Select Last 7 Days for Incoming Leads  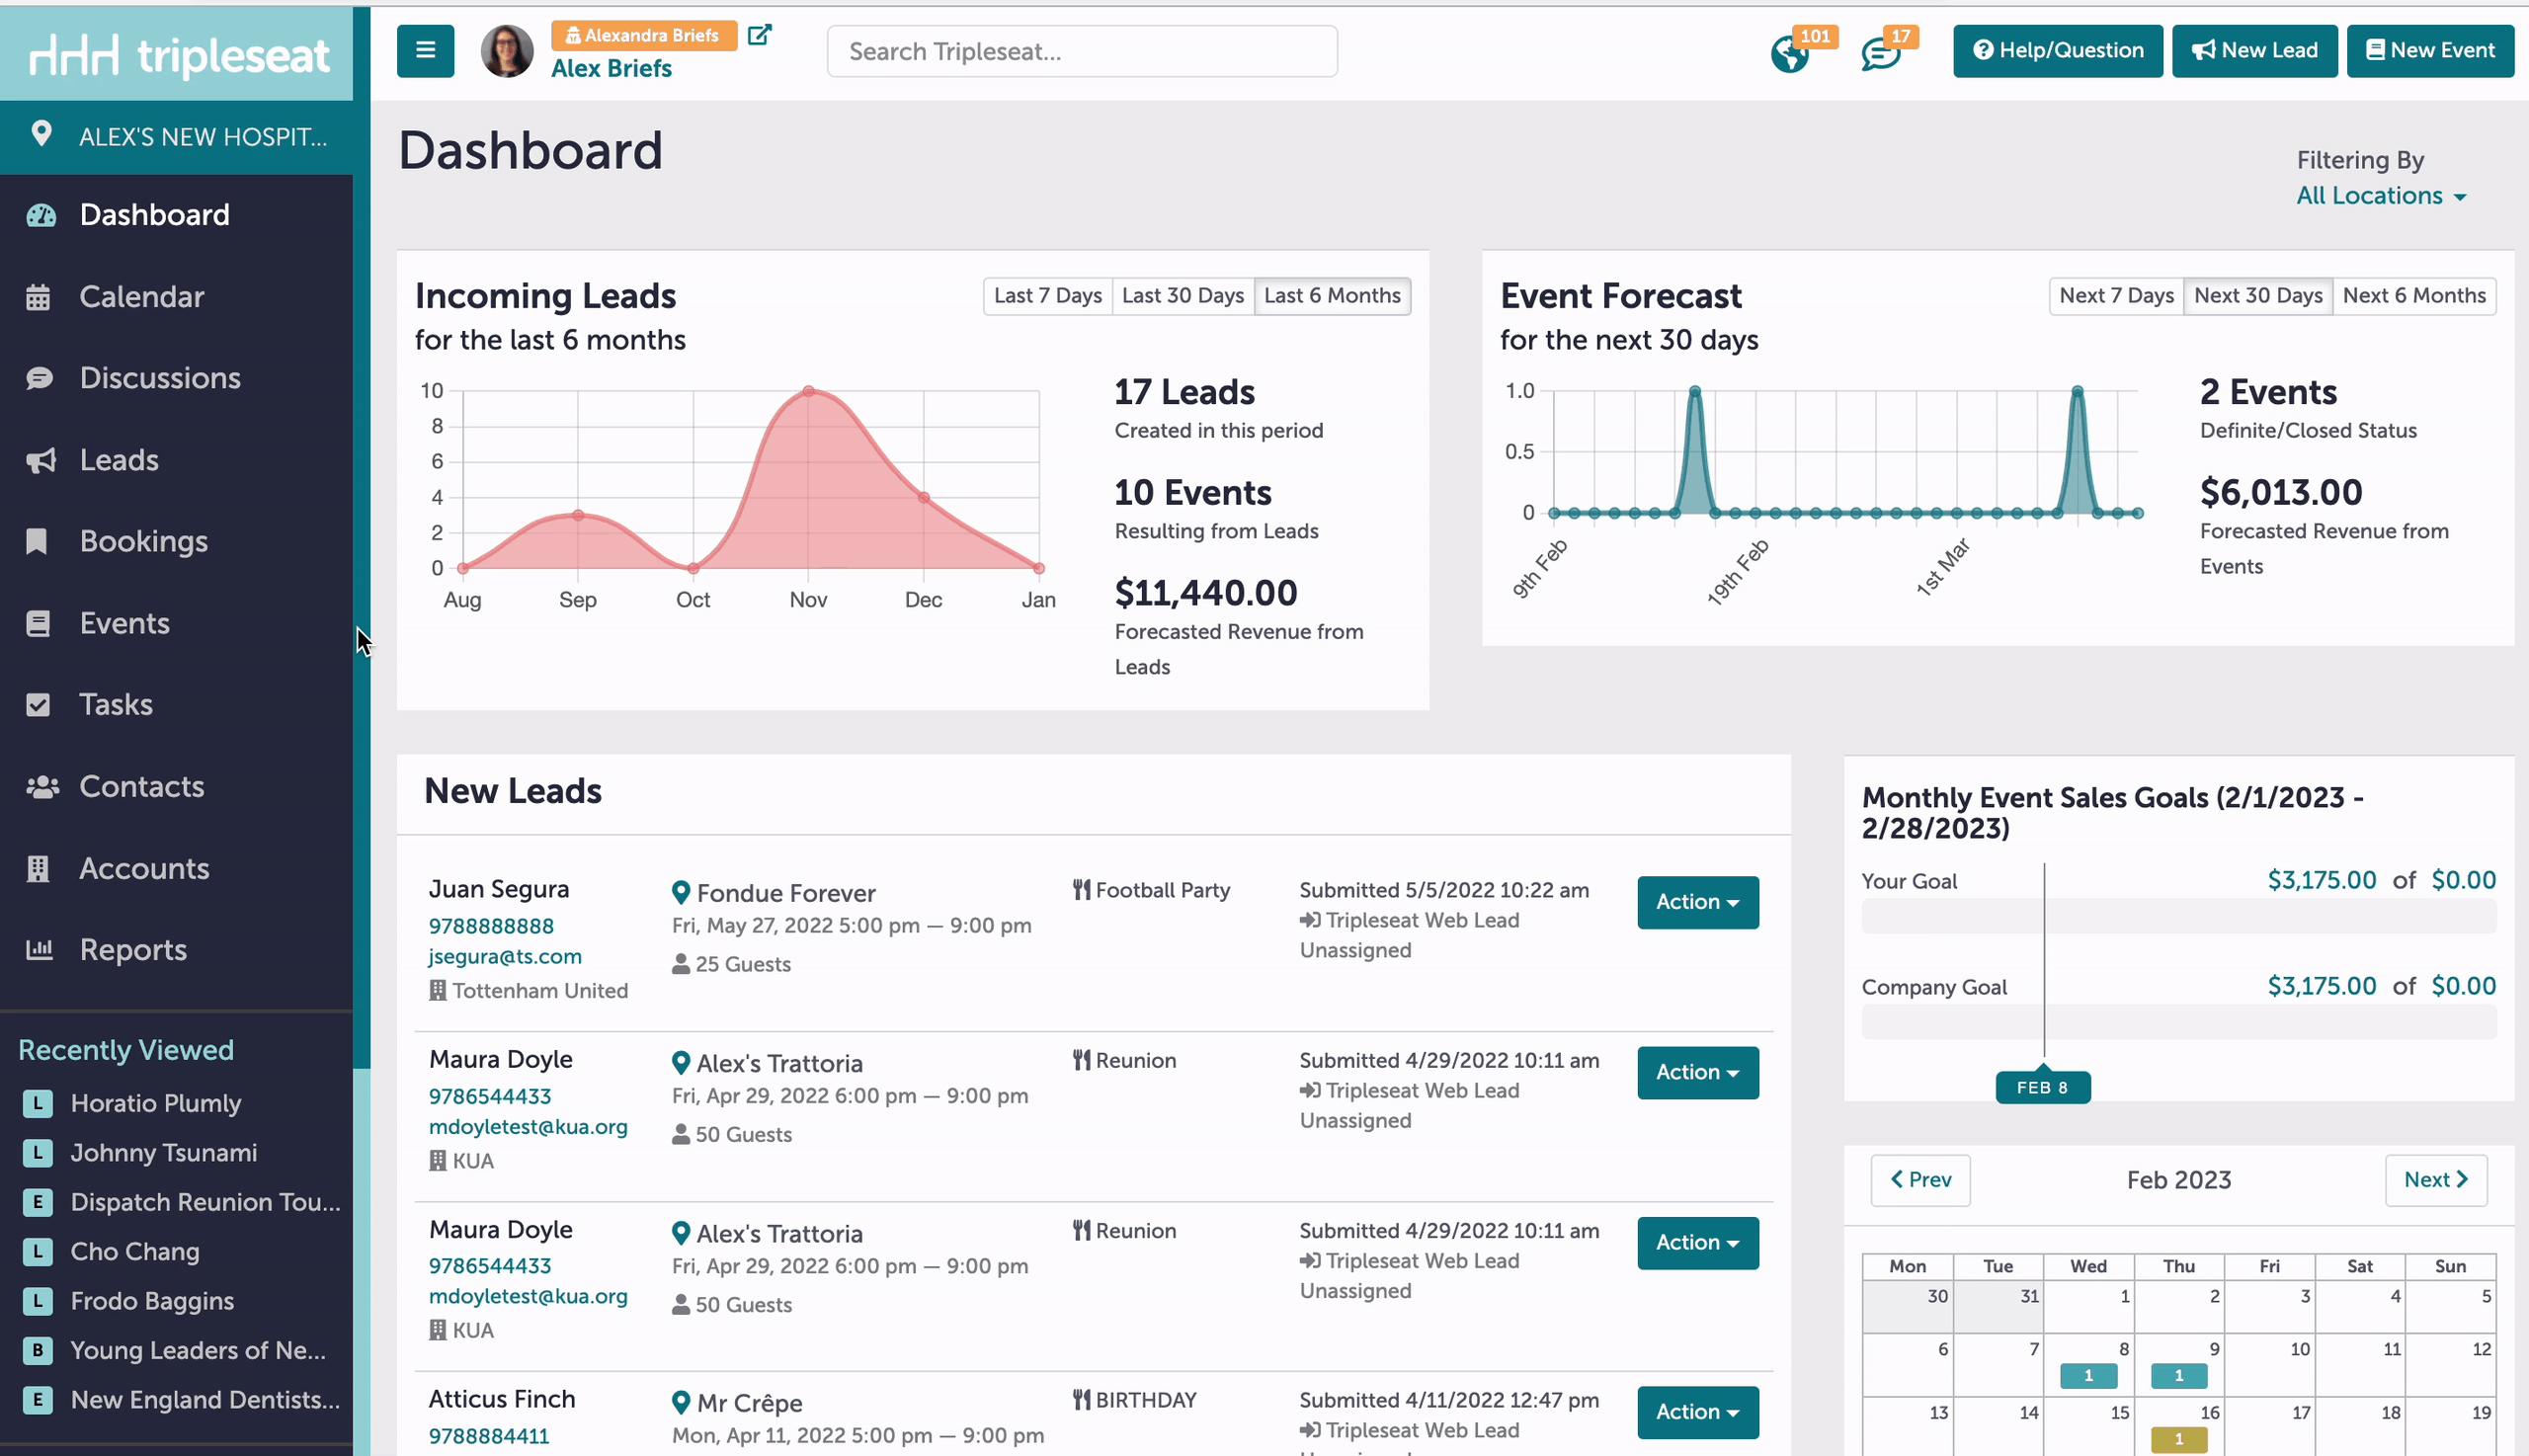(x=1047, y=296)
